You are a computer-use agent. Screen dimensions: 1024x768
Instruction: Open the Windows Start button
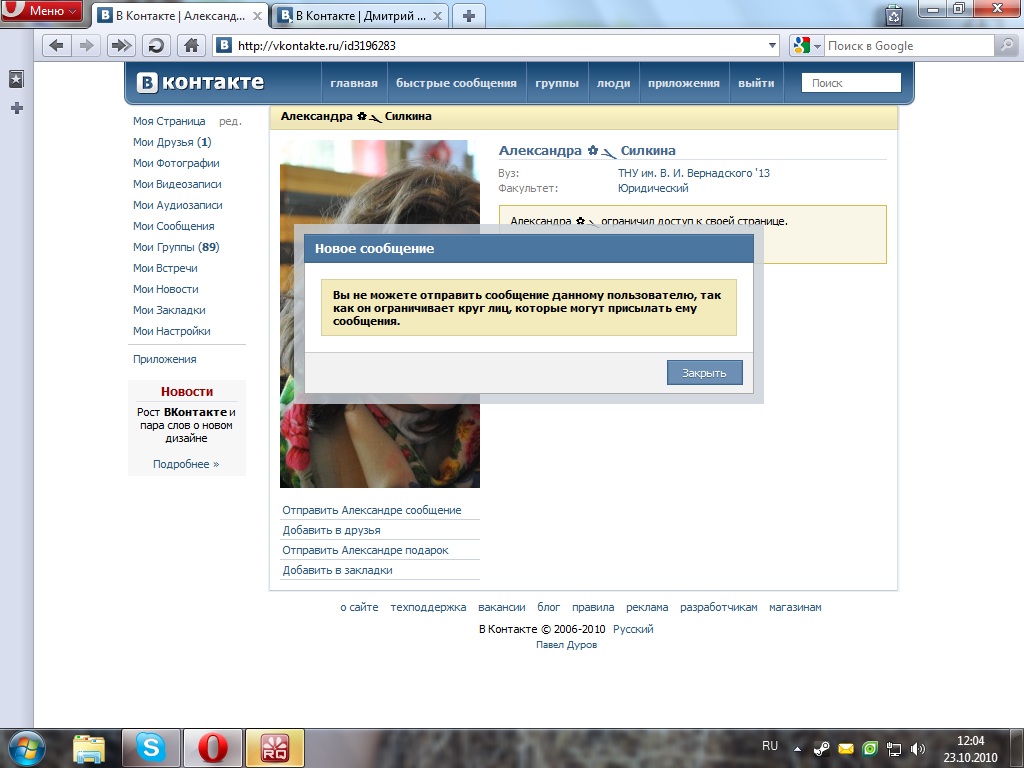pos(27,748)
